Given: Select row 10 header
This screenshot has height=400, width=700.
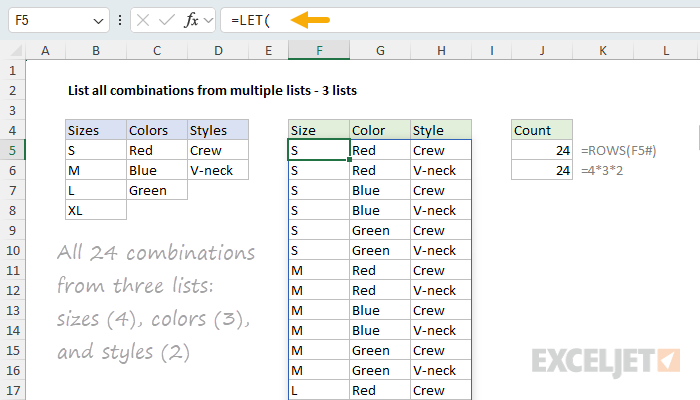Looking at the screenshot, I should (x=12, y=250).
